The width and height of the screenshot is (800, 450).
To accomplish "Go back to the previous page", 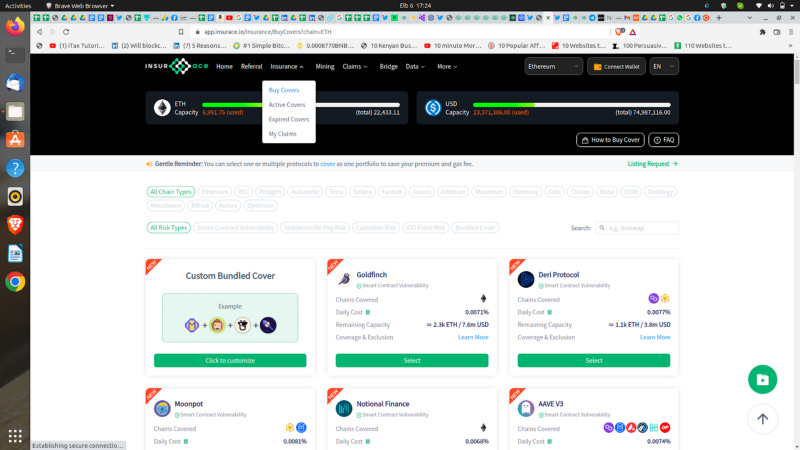I will tap(39, 32).
